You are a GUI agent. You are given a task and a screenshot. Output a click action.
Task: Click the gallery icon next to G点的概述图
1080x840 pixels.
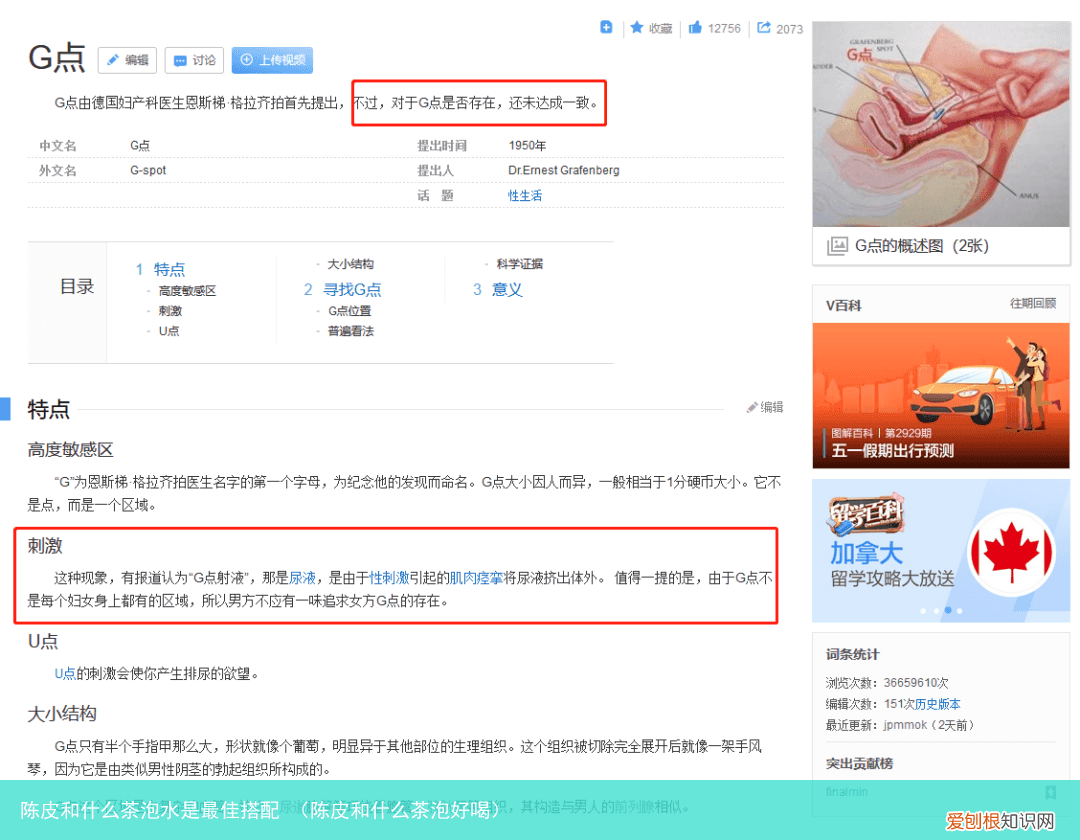837,246
